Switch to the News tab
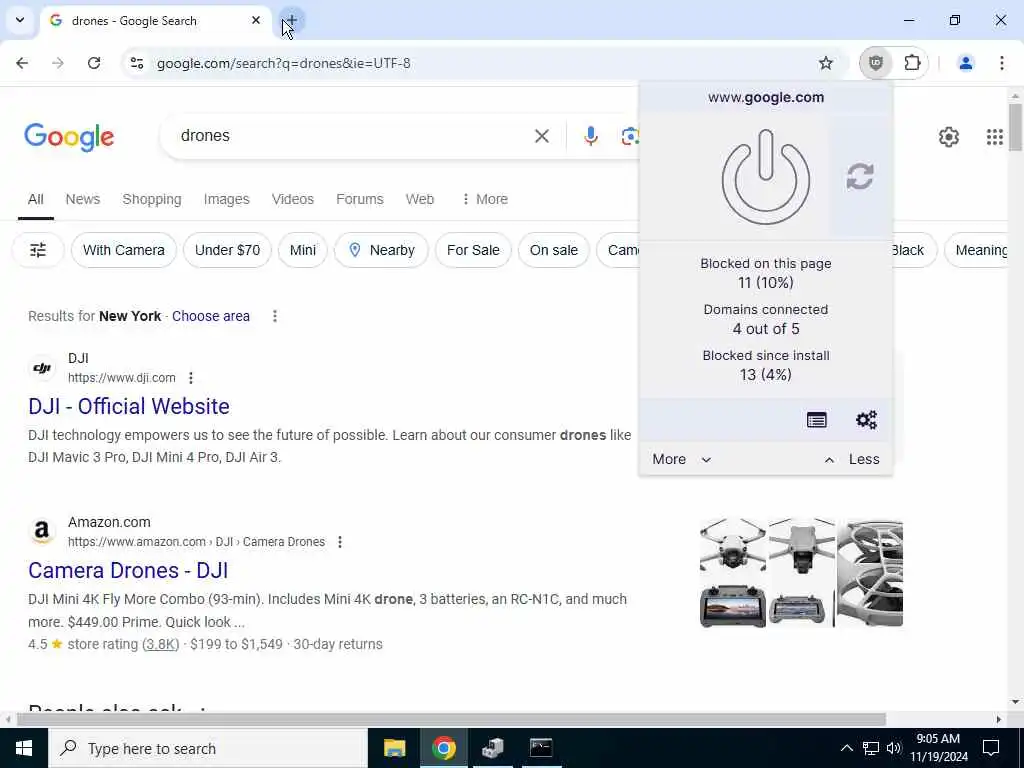This screenshot has width=1024, height=768. [82, 199]
